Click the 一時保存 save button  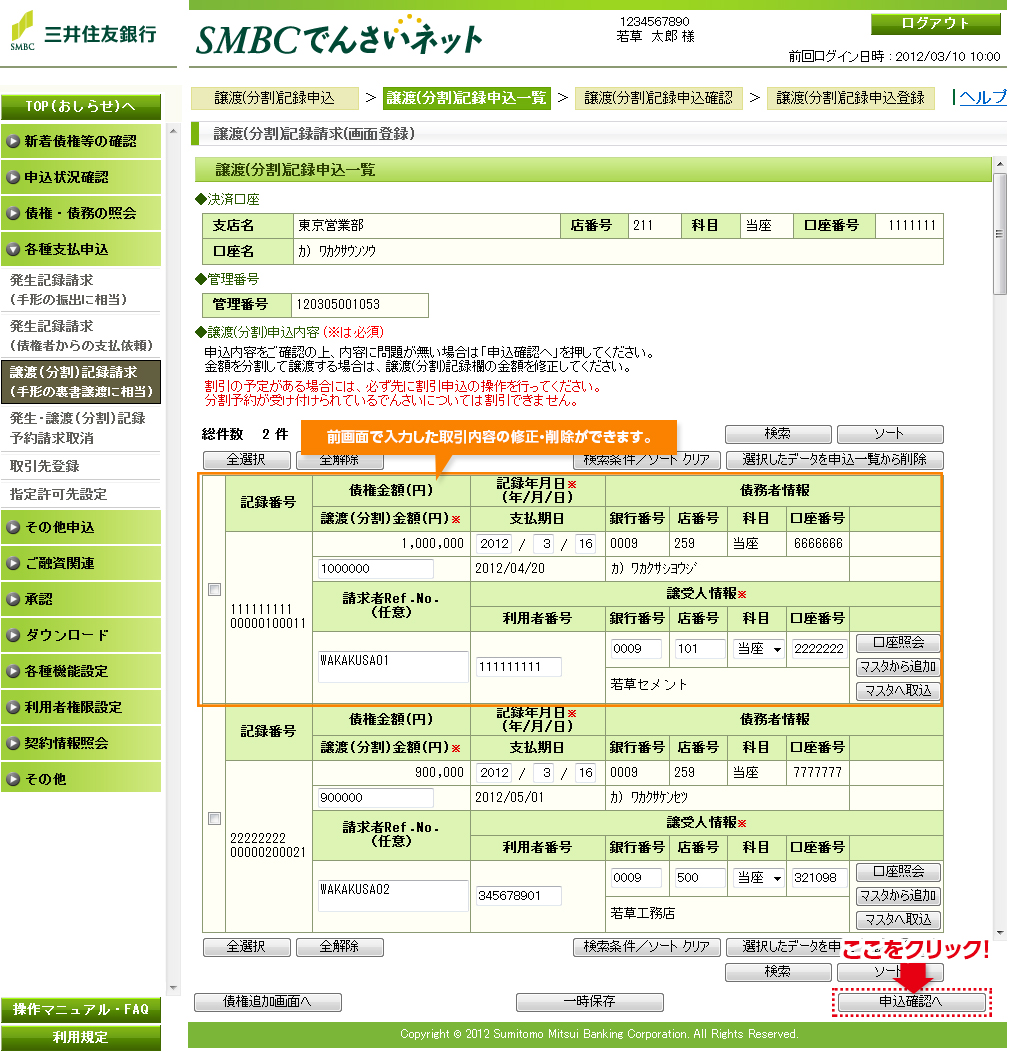tap(590, 1002)
